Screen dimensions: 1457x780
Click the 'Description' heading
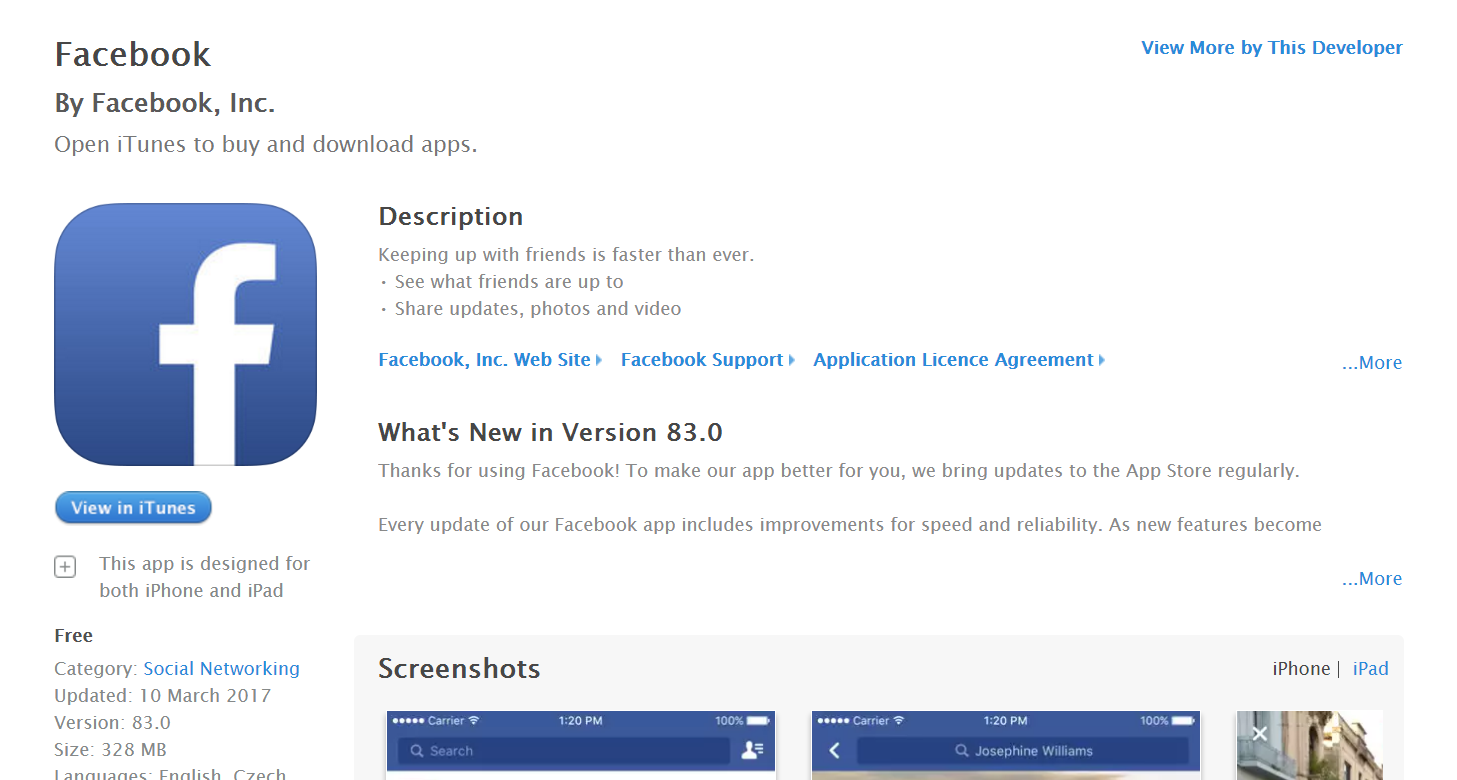tap(451, 217)
